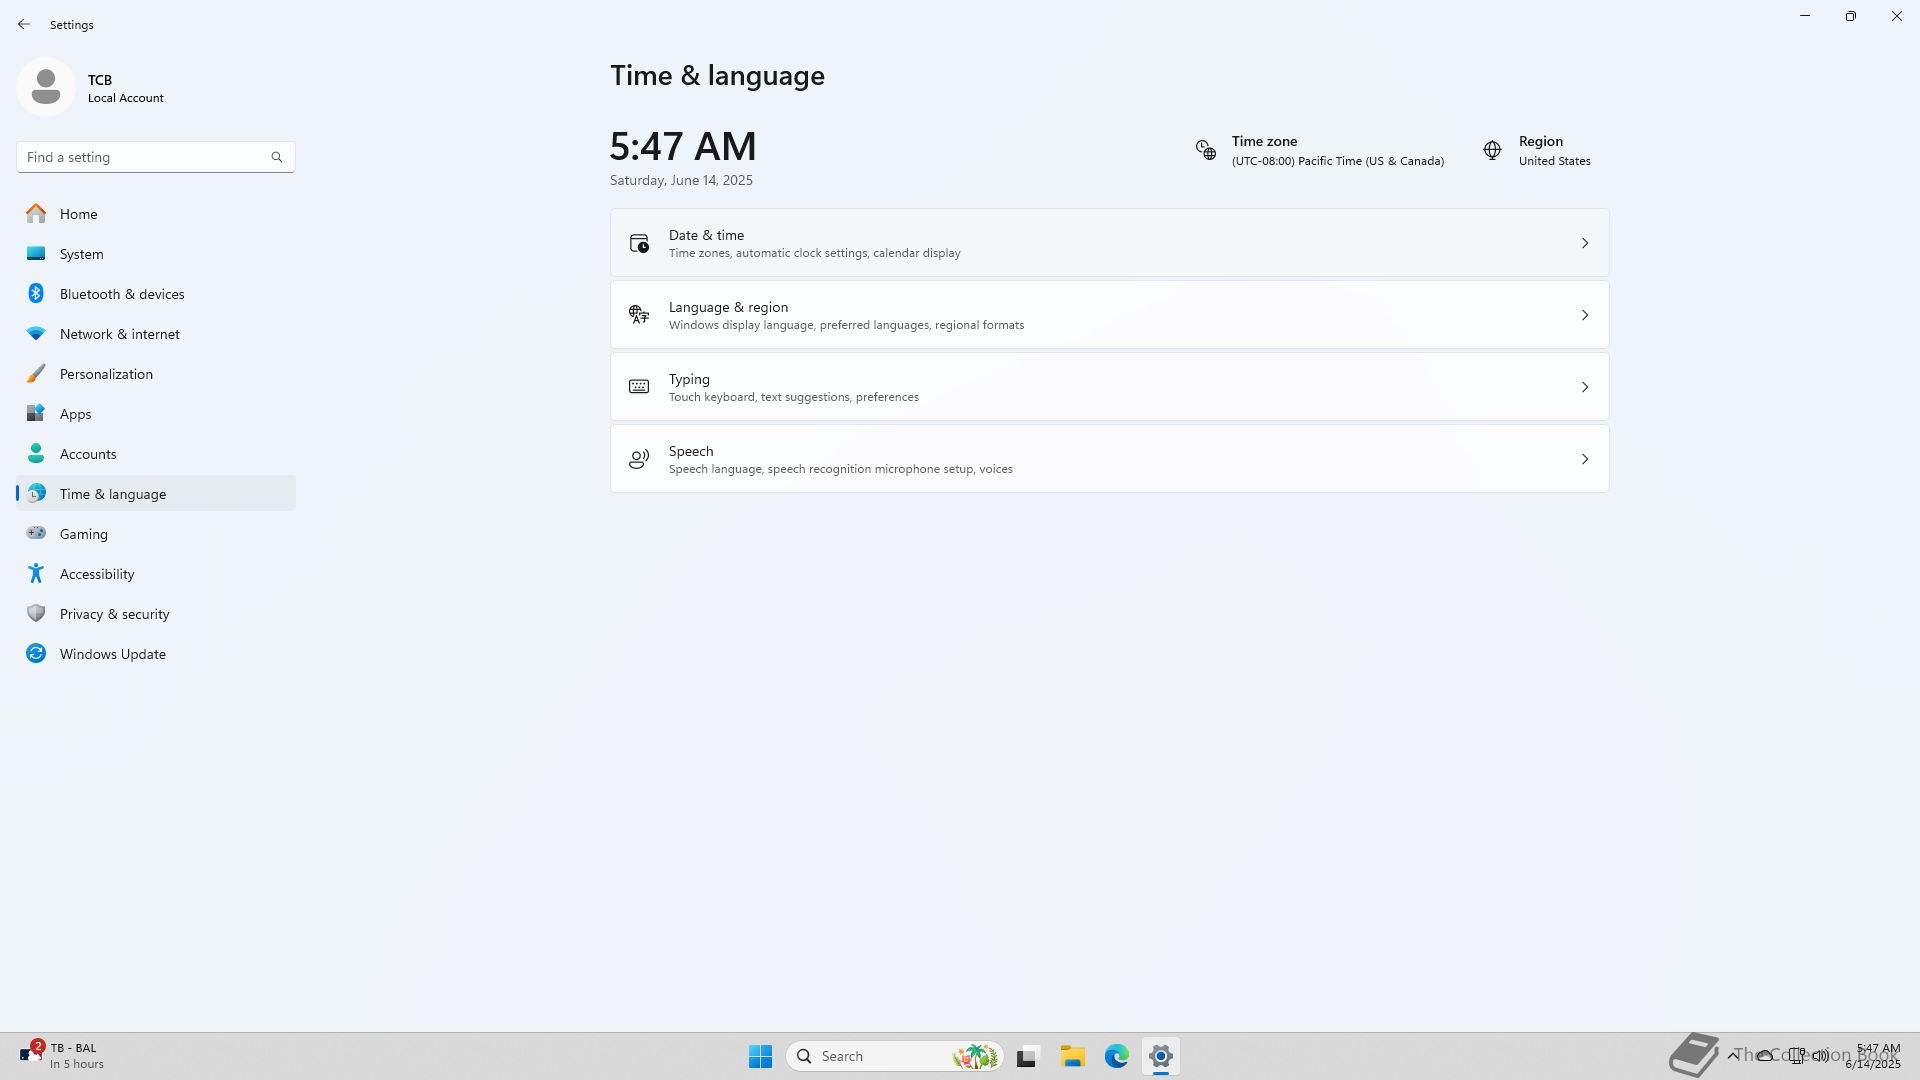This screenshot has height=1080, width=1920.
Task: Click the Gaming controller icon
Action: [36, 534]
